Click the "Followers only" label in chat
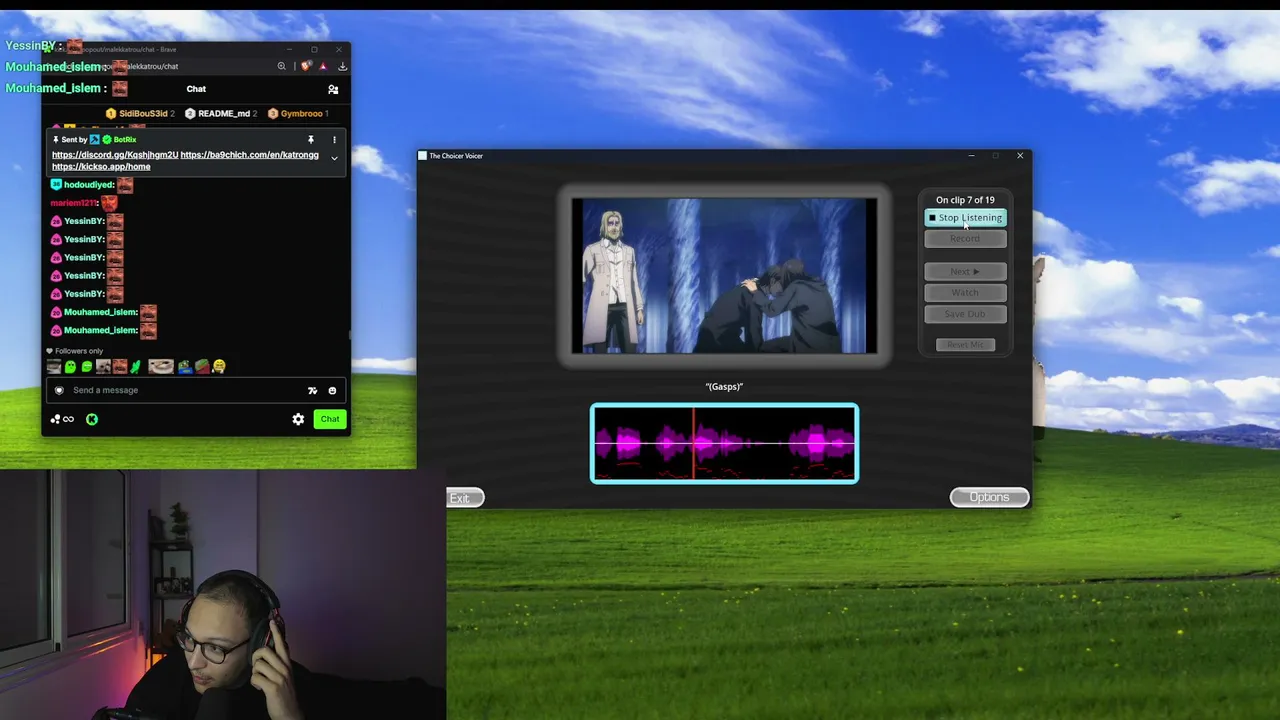This screenshot has height=720, width=1280. pos(79,351)
